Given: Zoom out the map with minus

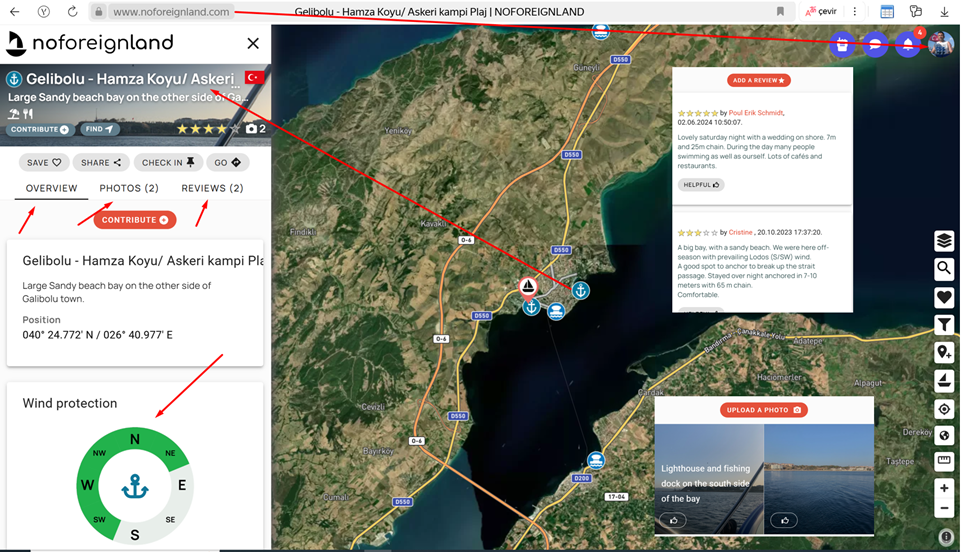Looking at the screenshot, I should click(944, 509).
